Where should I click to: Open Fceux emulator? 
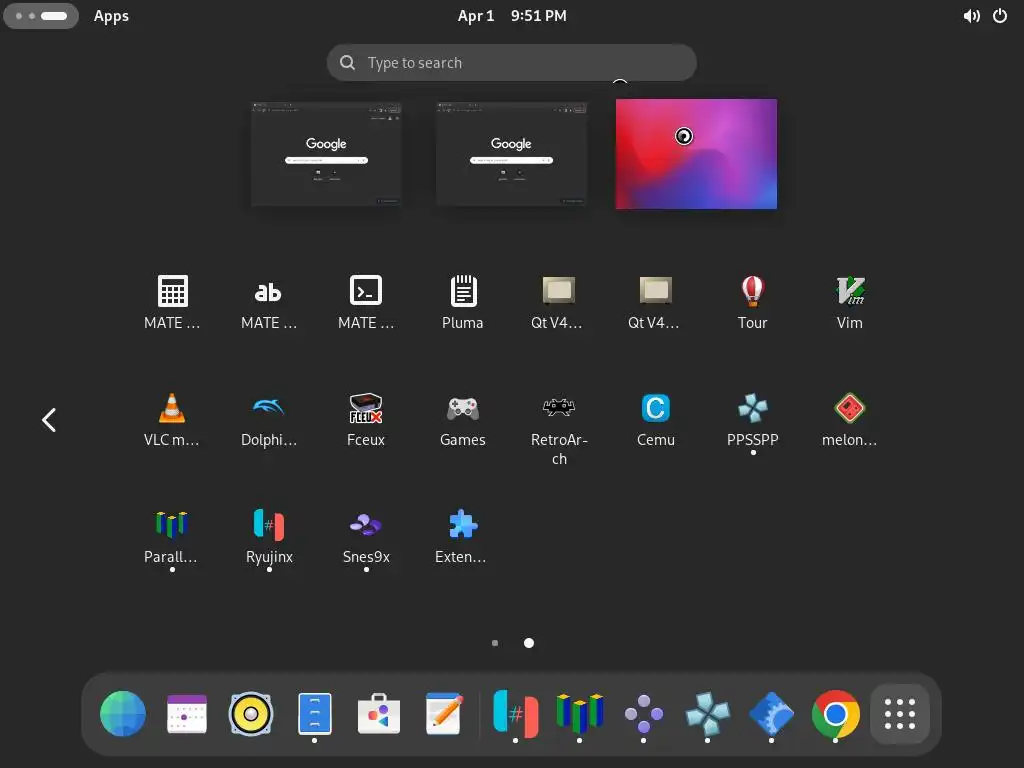click(366, 419)
